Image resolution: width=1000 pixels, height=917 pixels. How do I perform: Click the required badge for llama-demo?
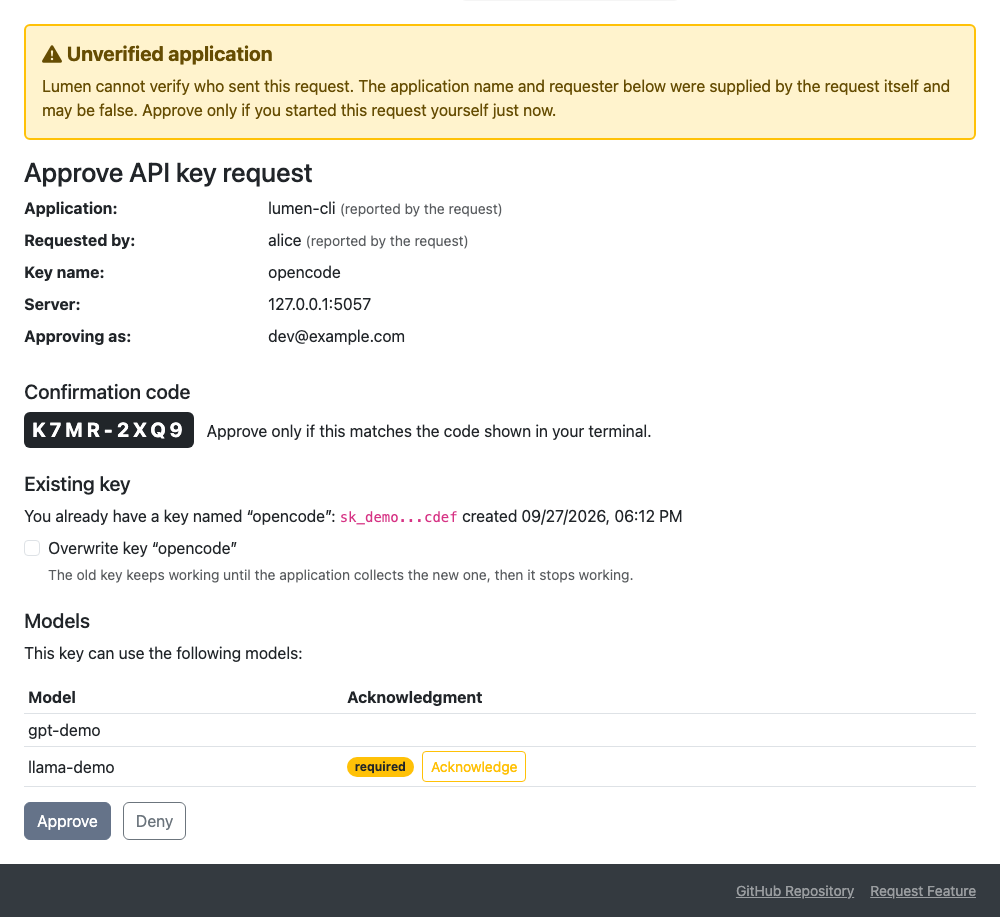point(380,767)
